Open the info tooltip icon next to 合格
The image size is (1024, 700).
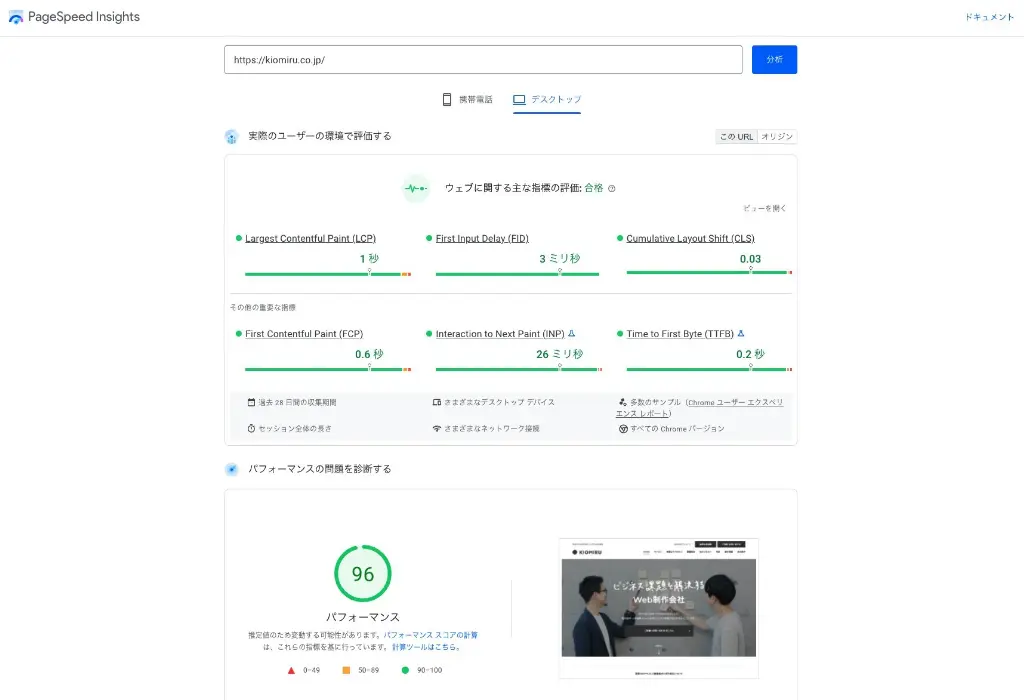click(x=611, y=187)
